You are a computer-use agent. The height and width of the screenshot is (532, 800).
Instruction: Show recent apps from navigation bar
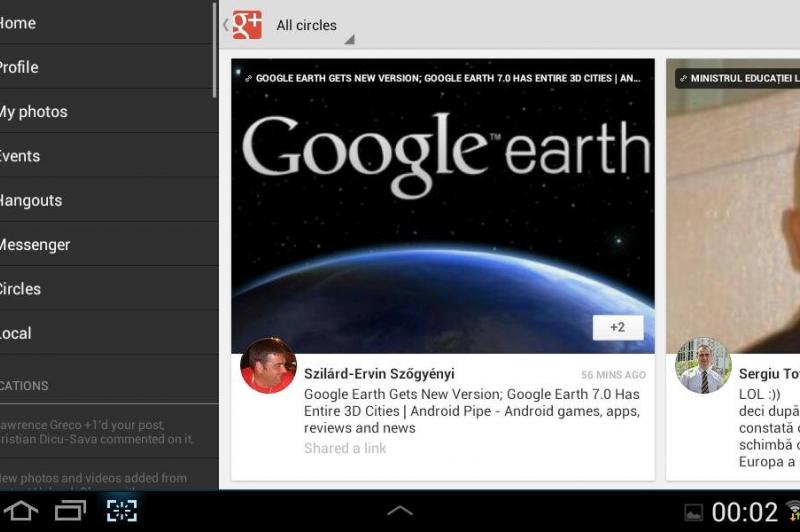pos(70,511)
